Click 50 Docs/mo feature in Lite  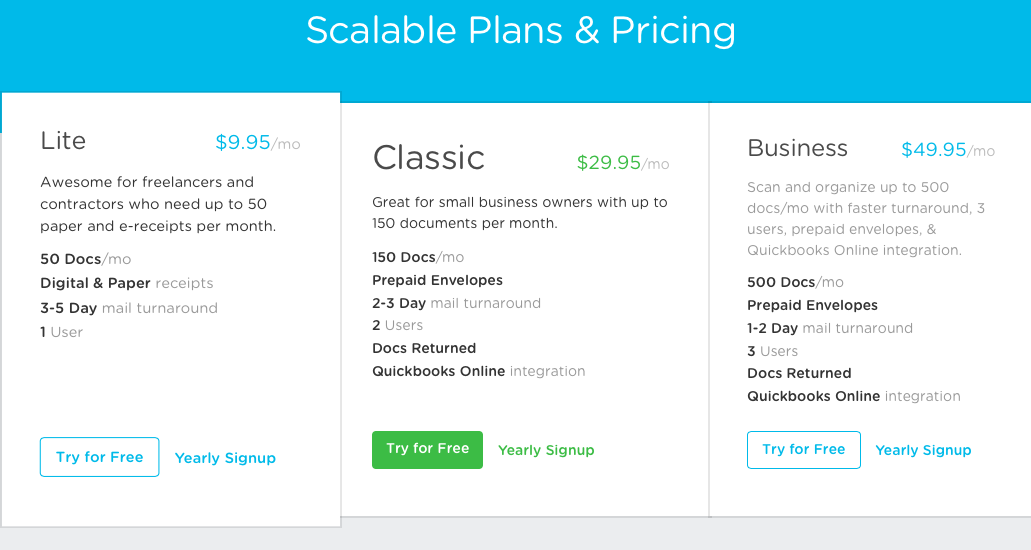85,259
